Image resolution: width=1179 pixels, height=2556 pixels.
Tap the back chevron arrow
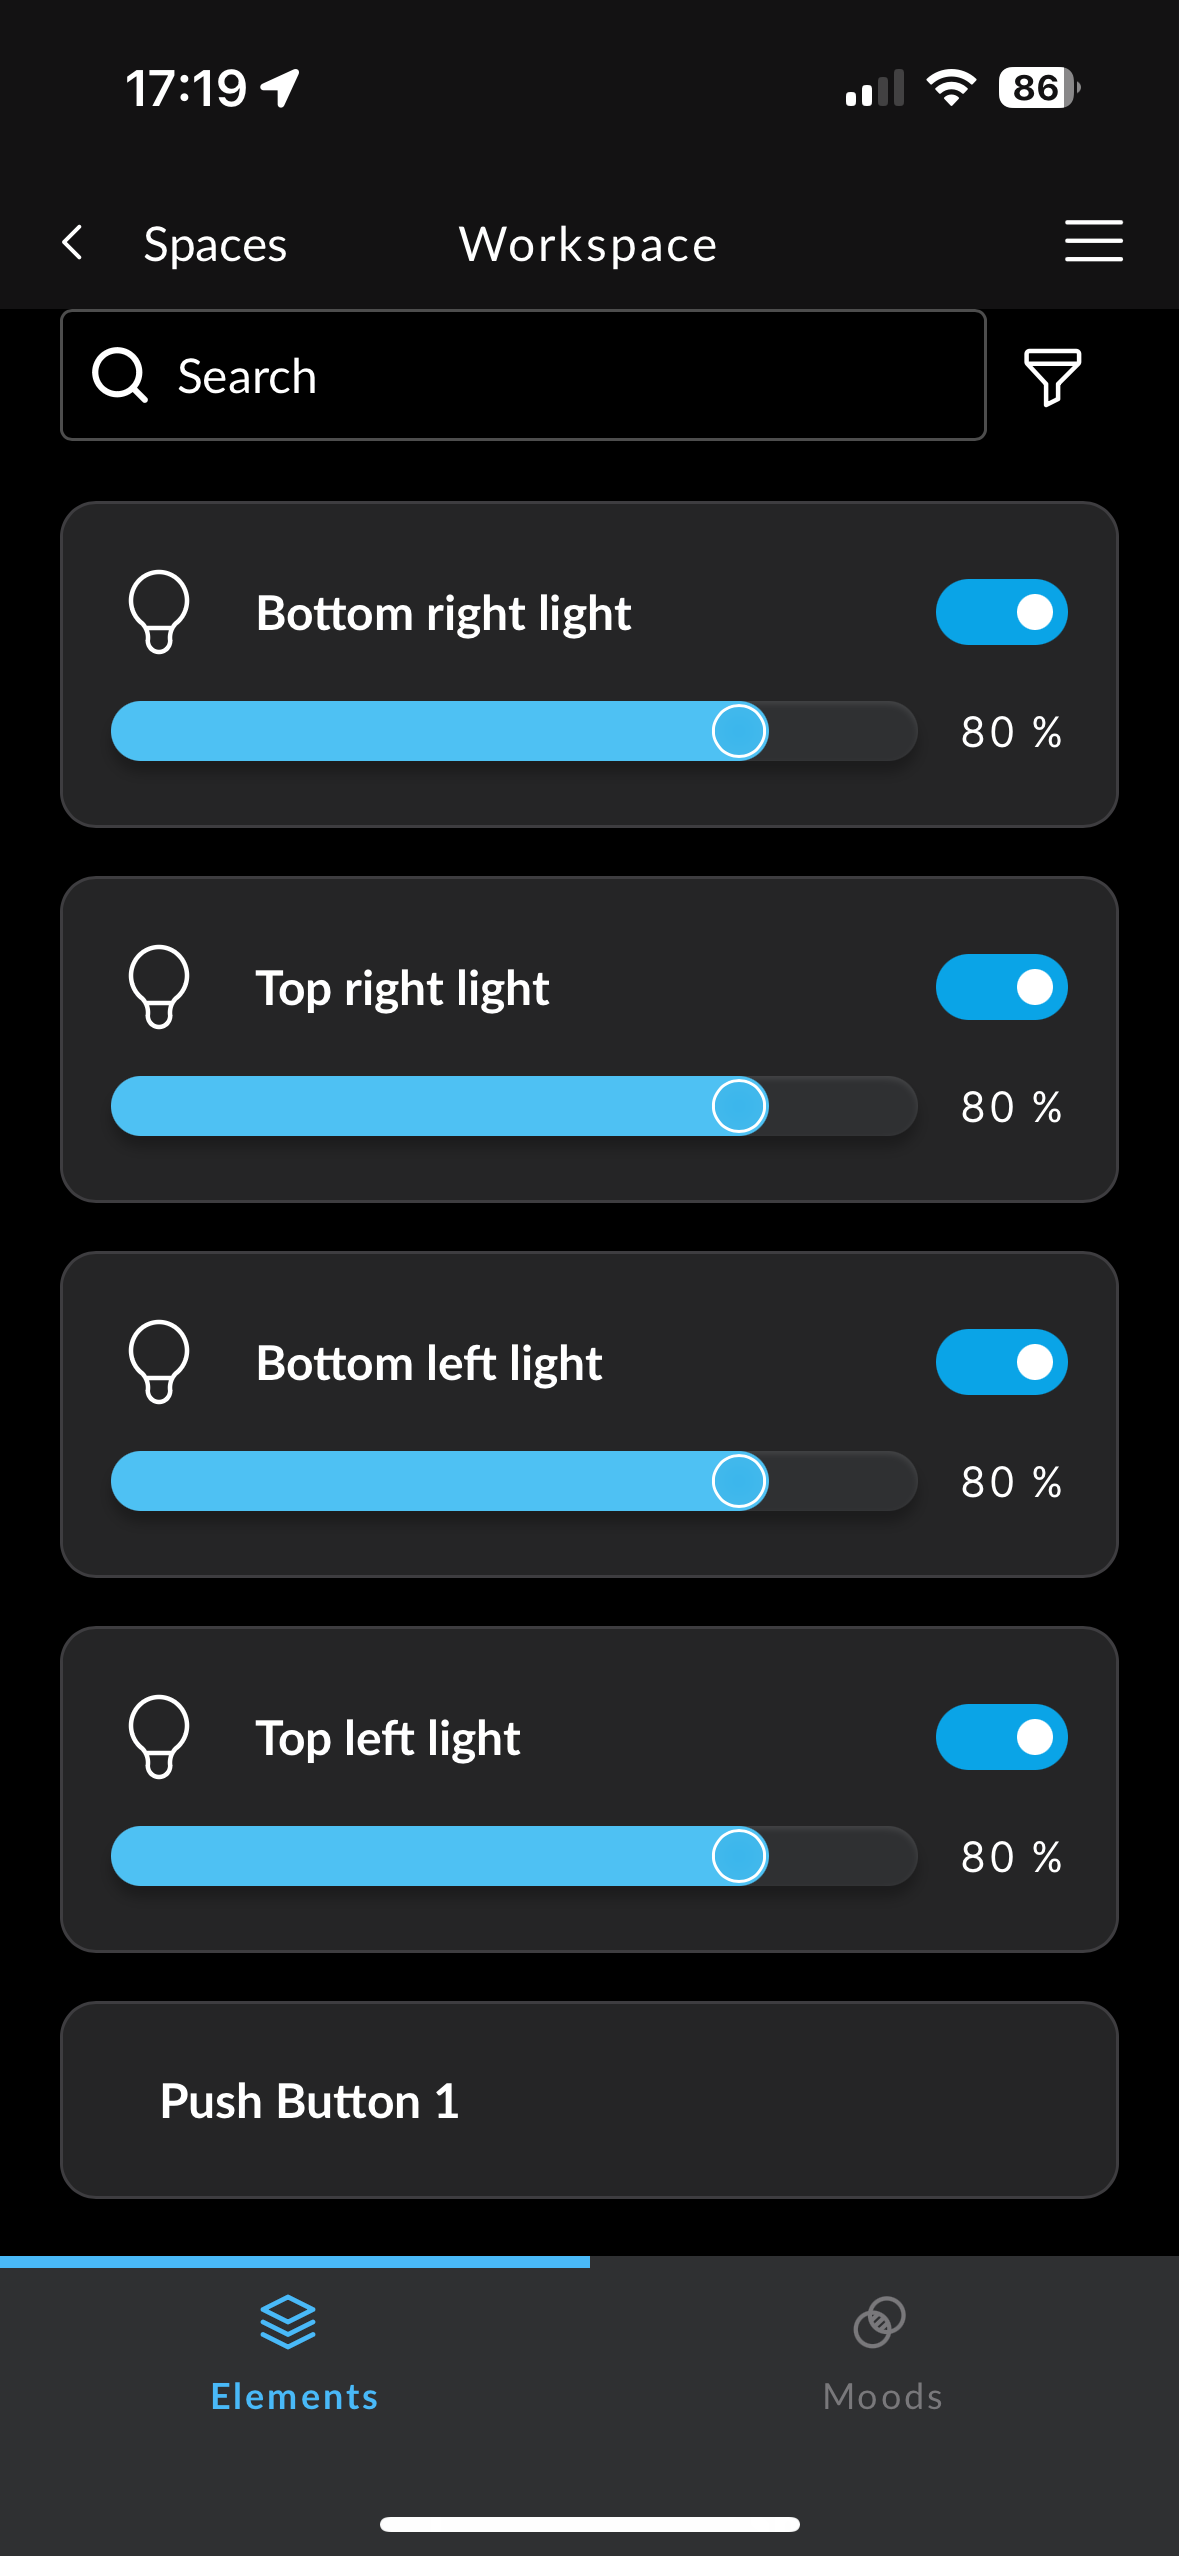(73, 242)
